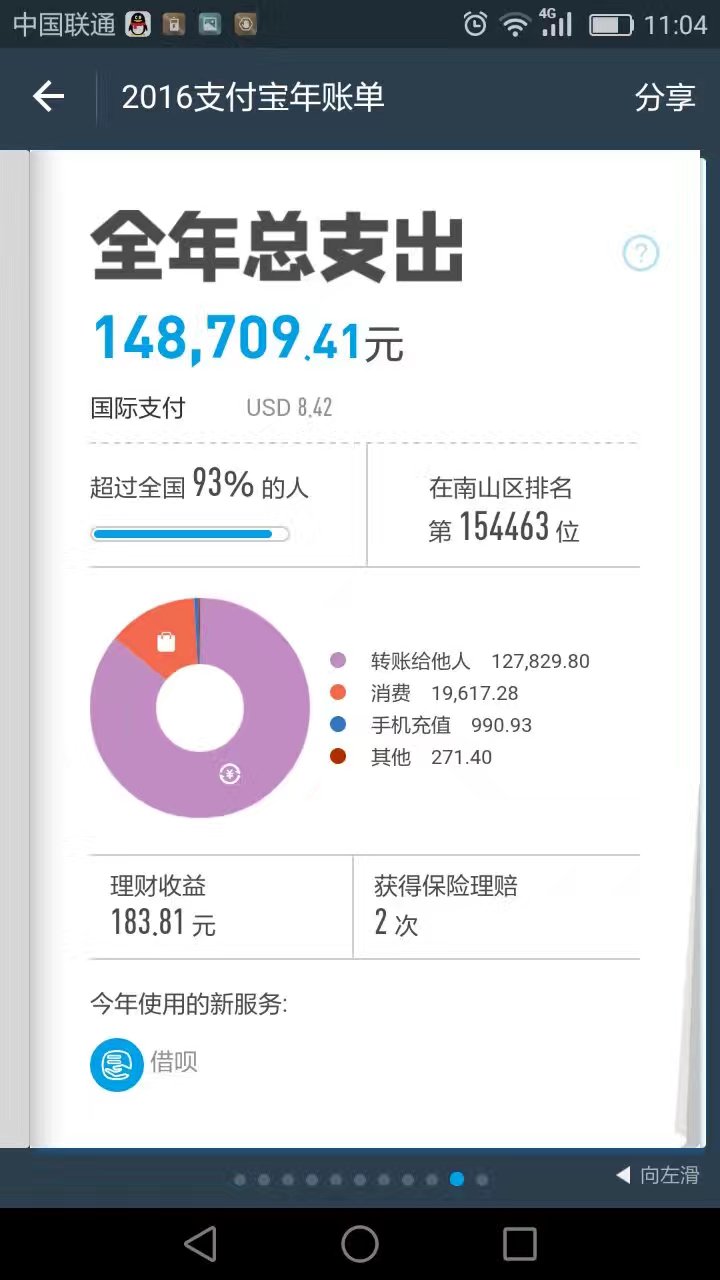The image size is (720, 1280).
Task: Tap the battery status icon
Action: click(x=611, y=25)
